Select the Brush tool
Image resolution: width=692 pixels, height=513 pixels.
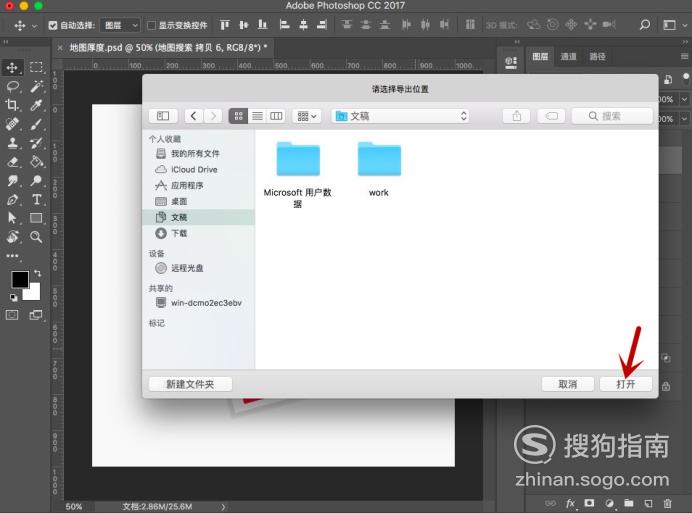[36, 124]
